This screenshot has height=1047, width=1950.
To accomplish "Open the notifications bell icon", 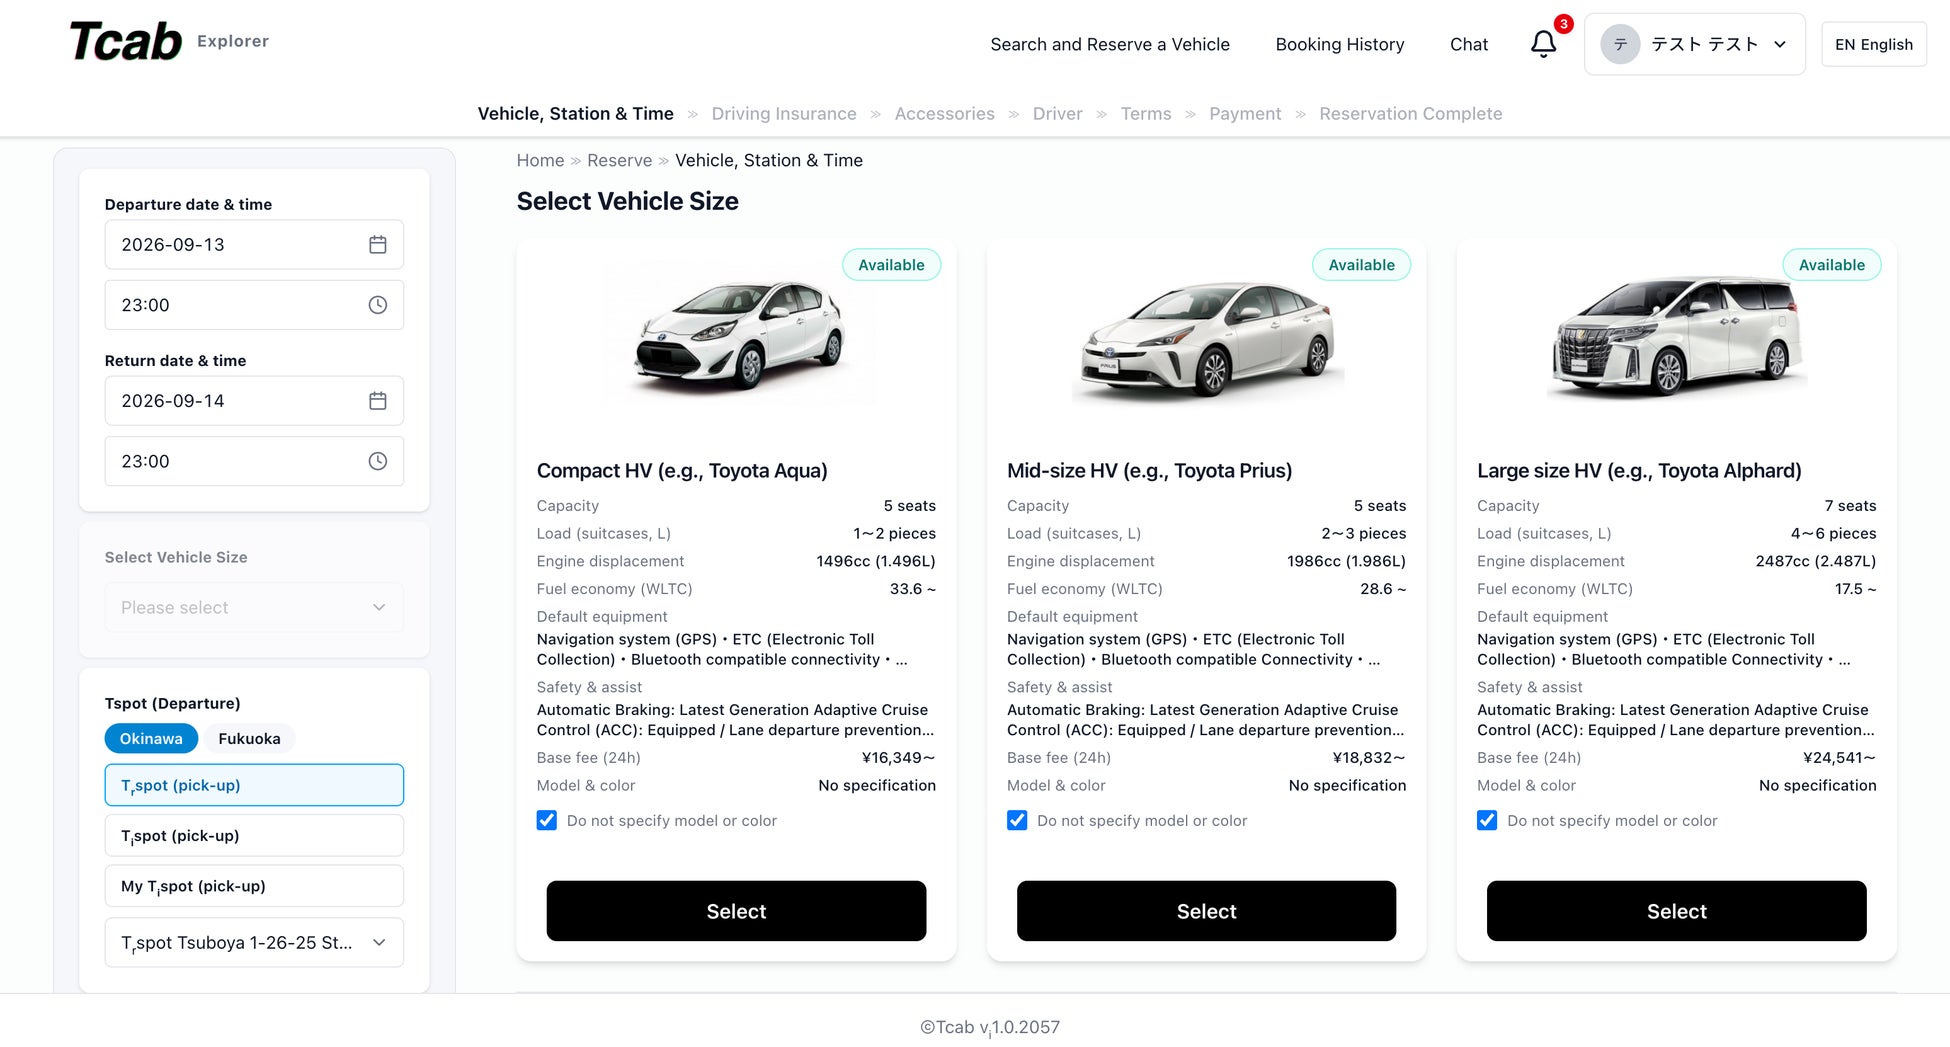I will click(1543, 44).
